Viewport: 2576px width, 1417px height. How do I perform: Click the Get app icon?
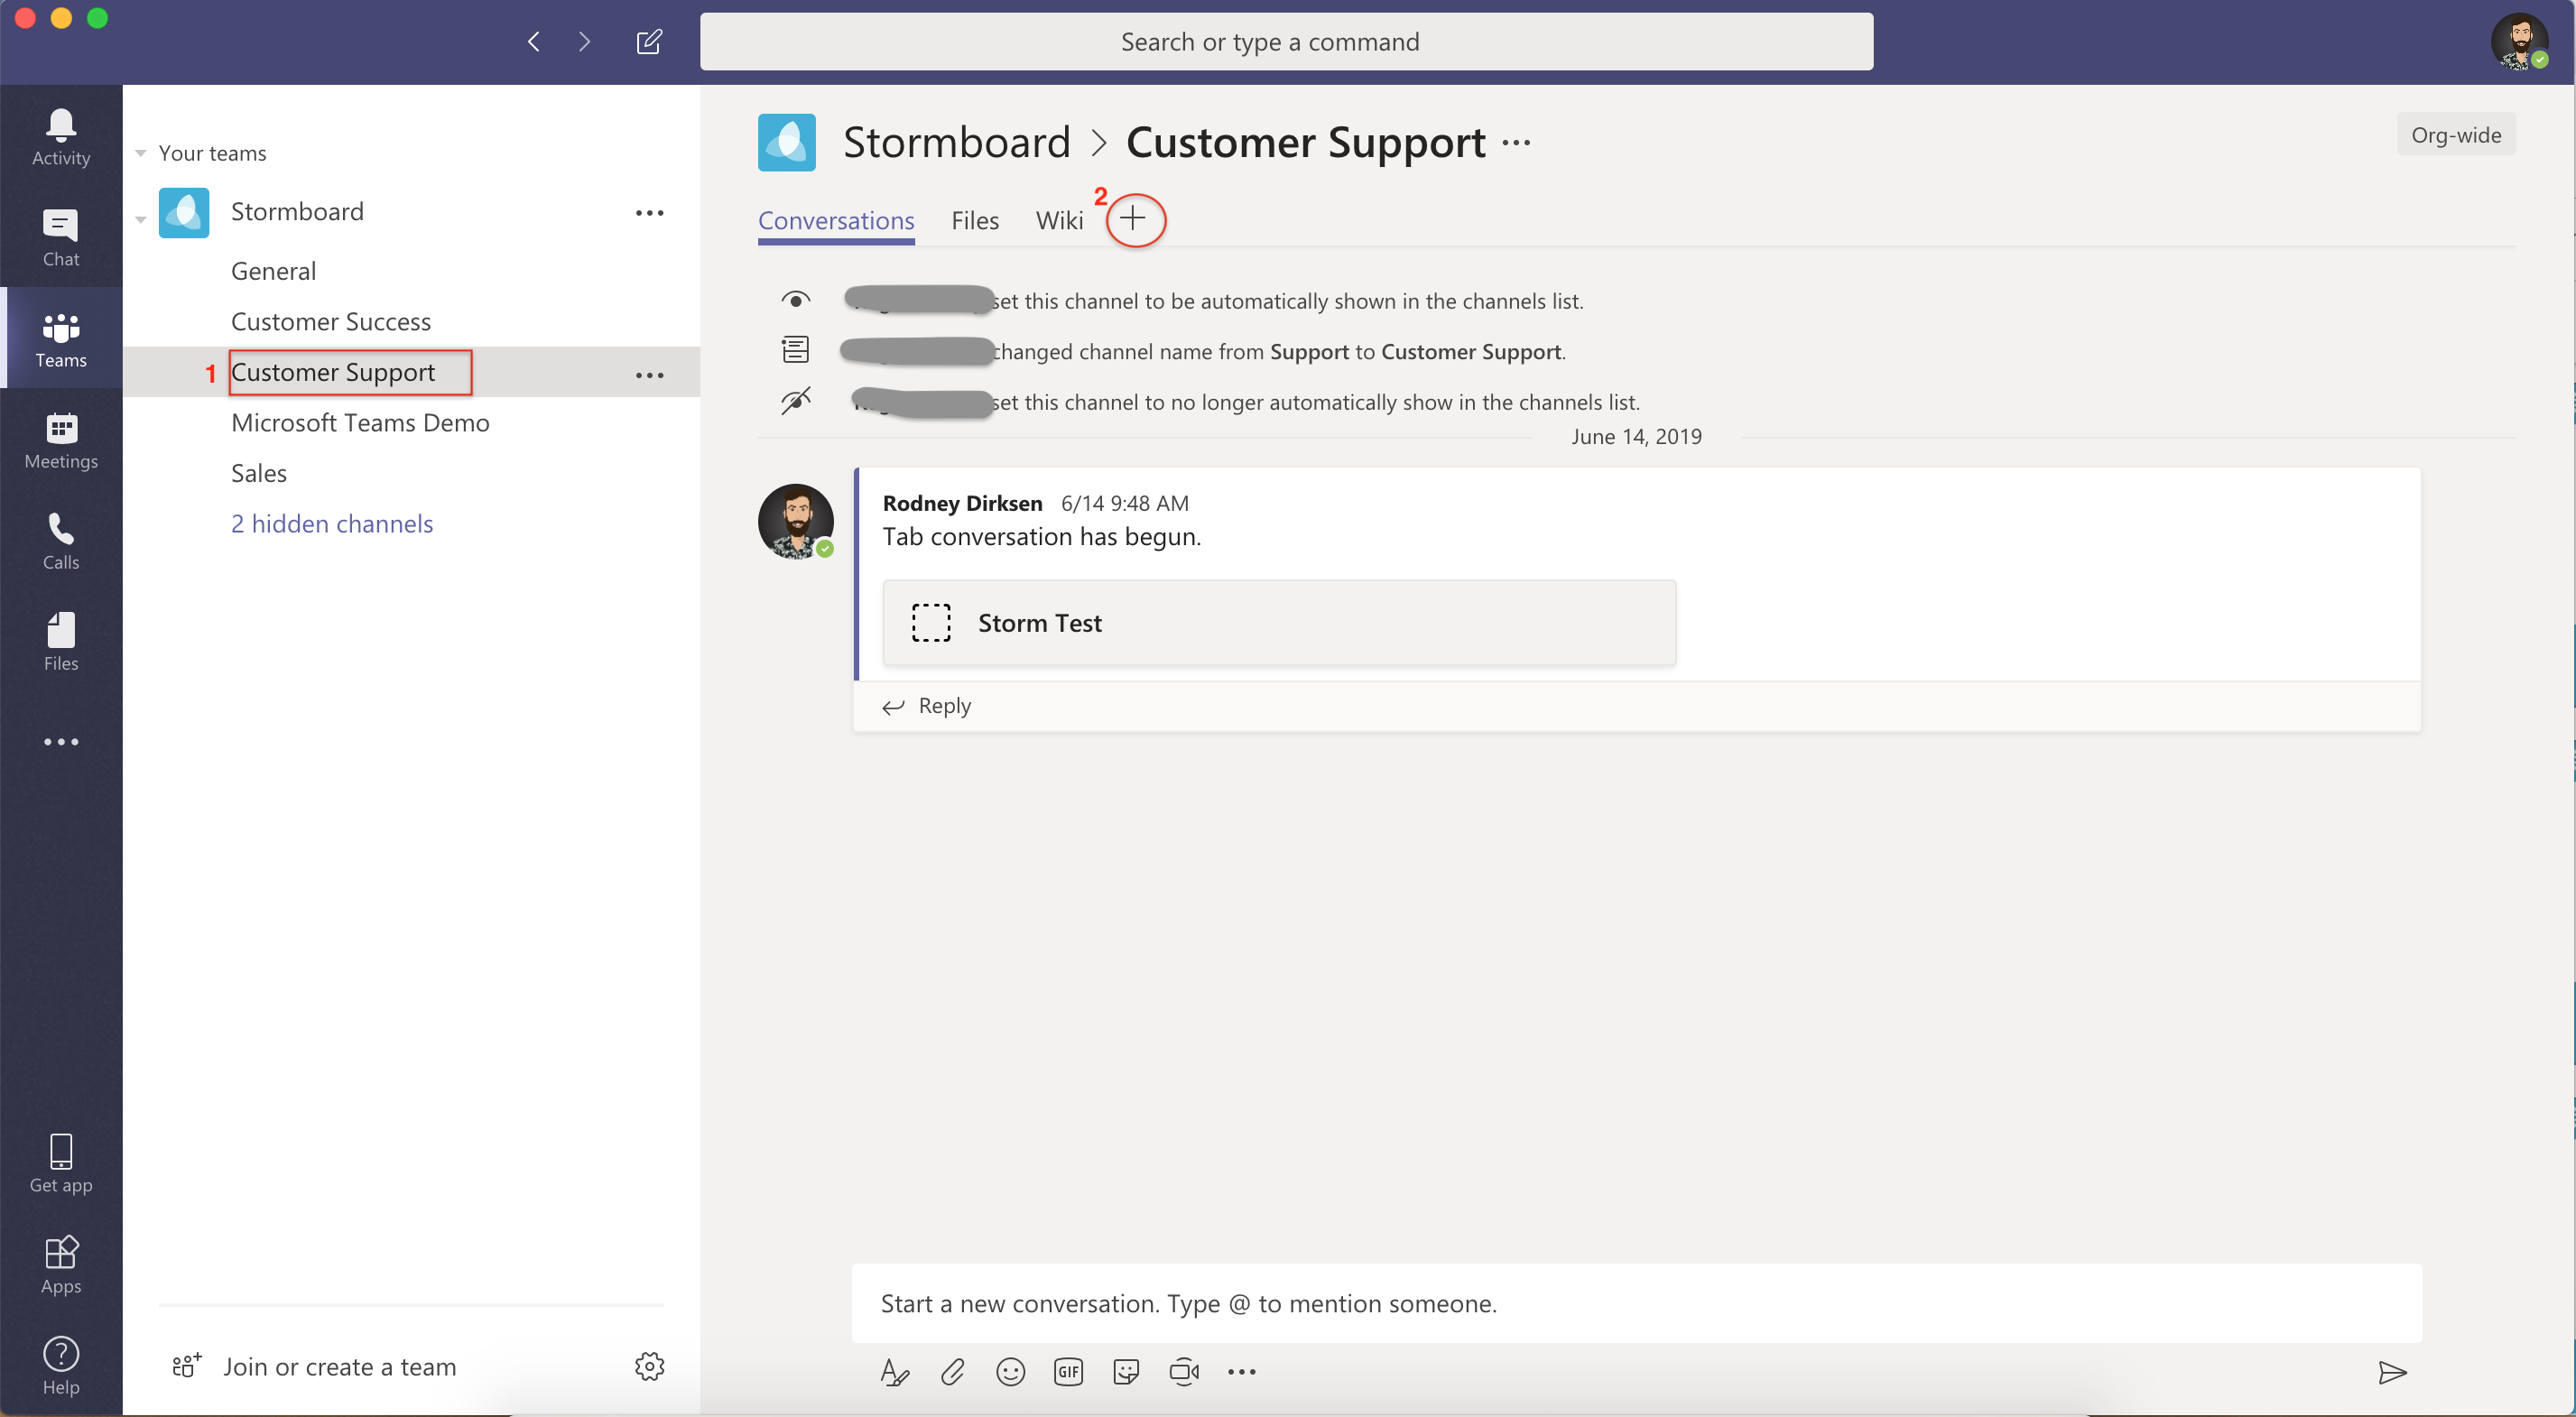click(61, 1164)
